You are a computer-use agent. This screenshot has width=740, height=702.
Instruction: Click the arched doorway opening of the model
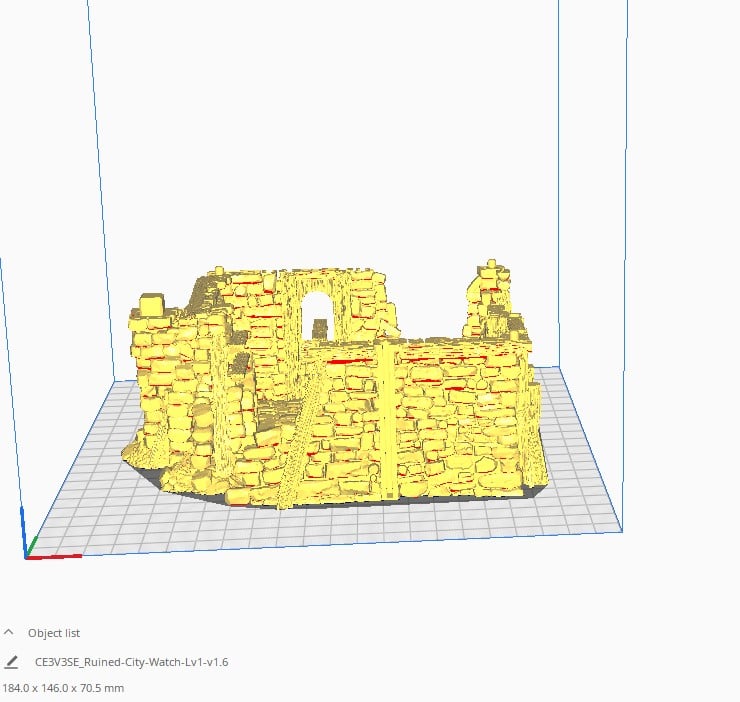point(317,315)
